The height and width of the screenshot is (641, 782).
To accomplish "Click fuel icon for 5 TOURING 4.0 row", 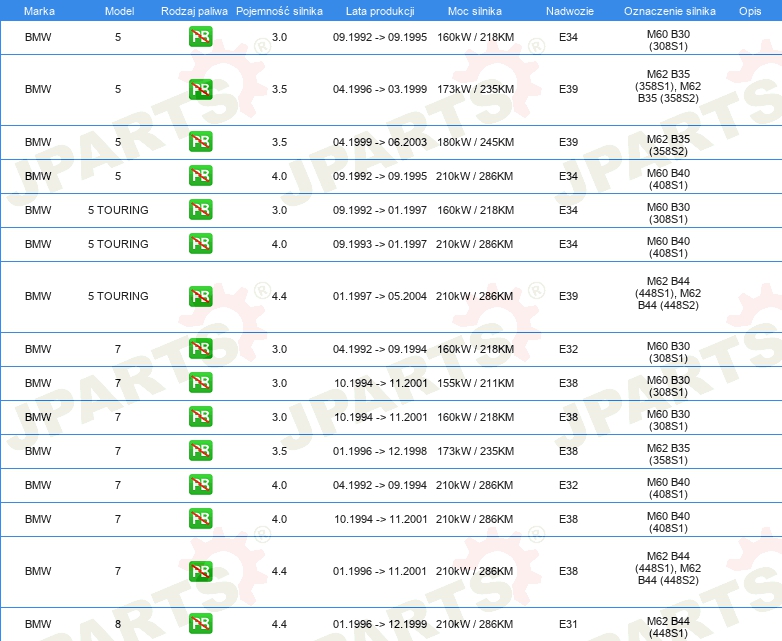I will [x=200, y=244].
